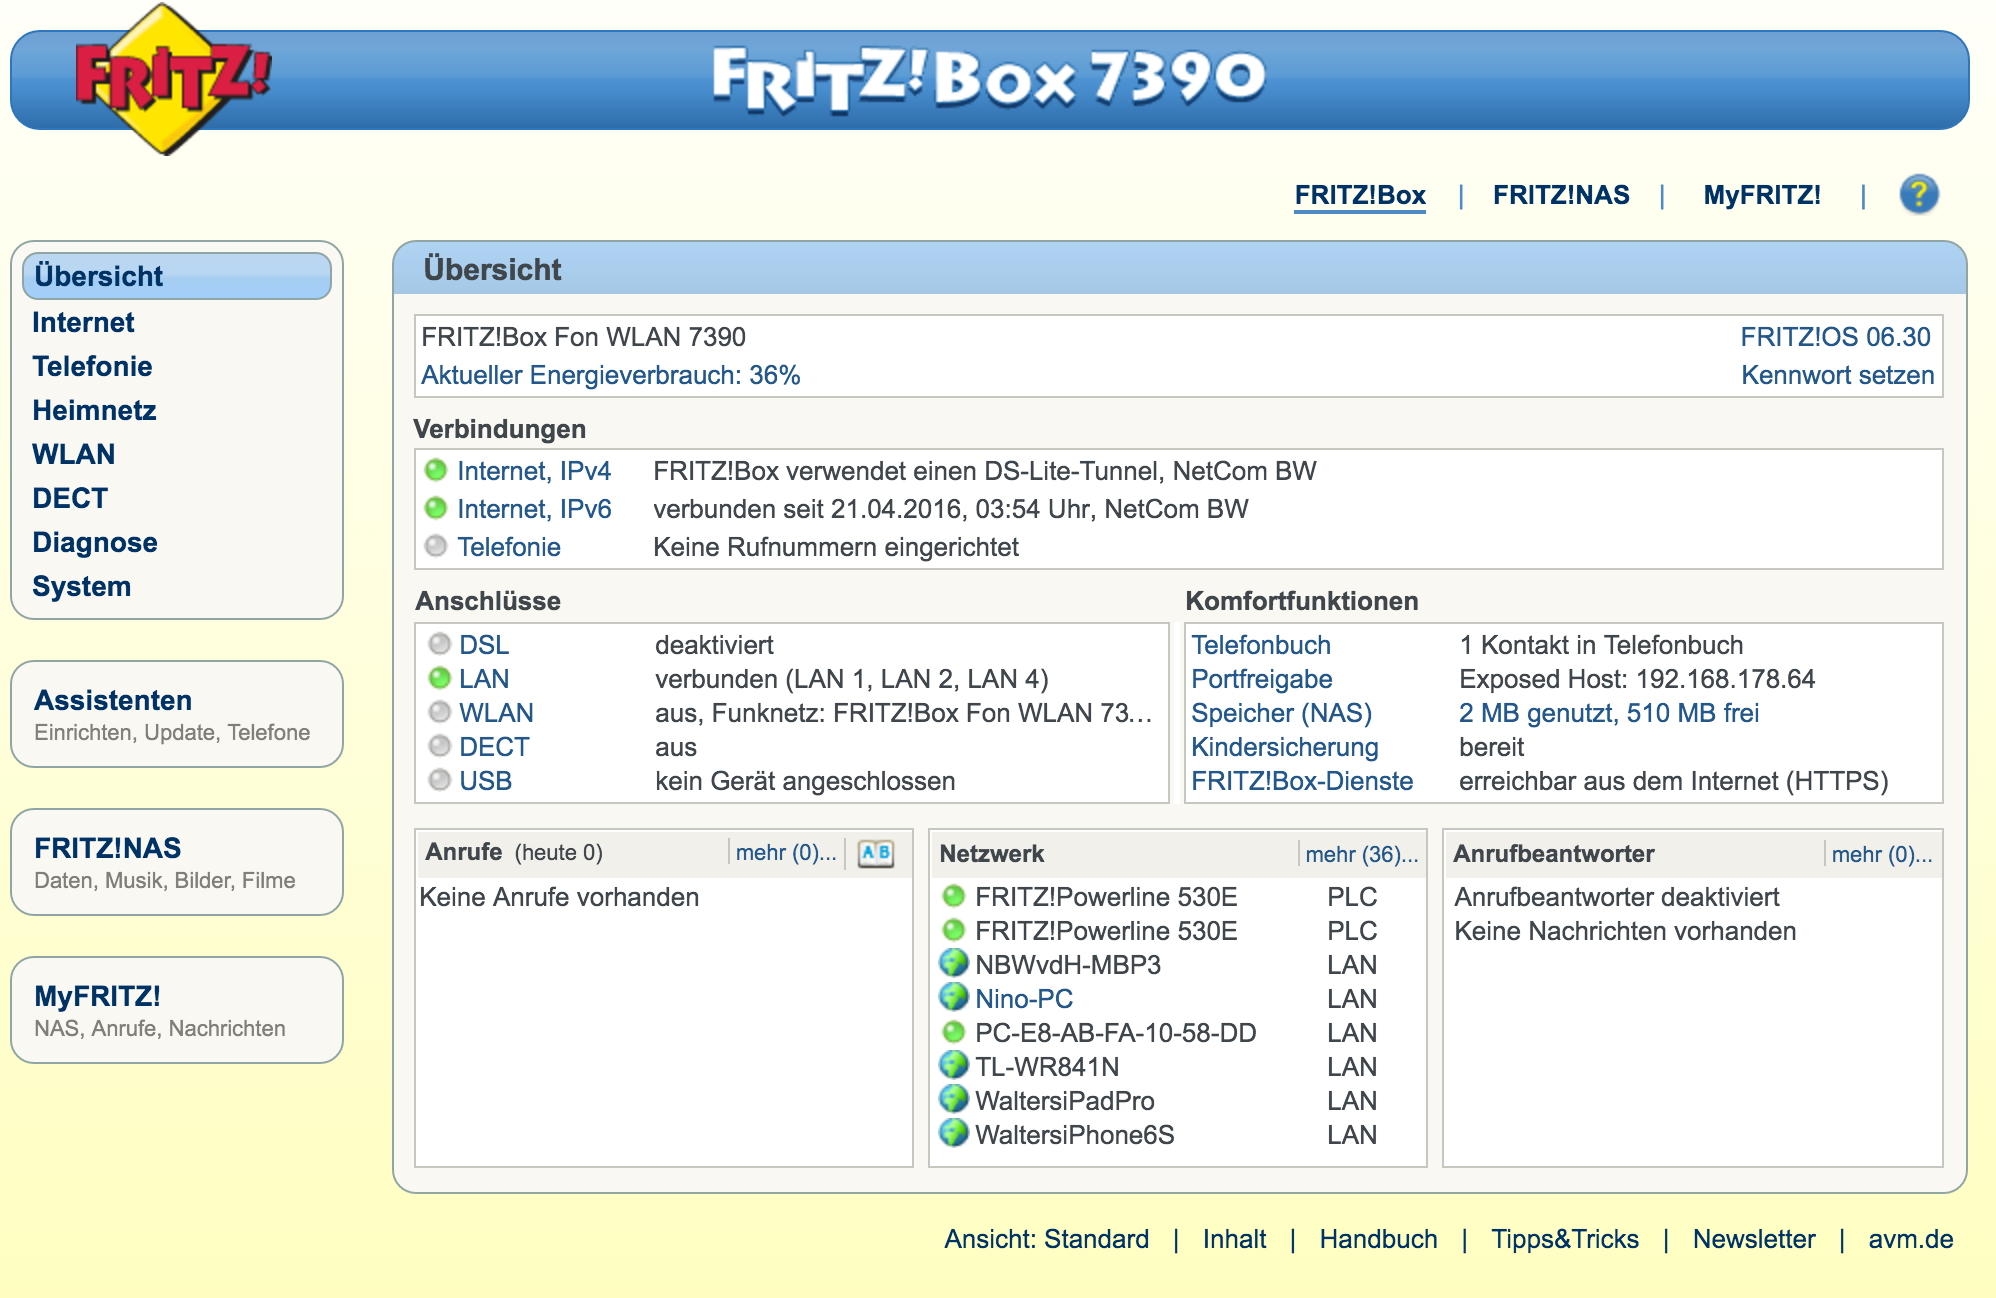Click the green status LED next to Internet, IPv6
Screen dimensions: 1996x1298
coord(436,508)
